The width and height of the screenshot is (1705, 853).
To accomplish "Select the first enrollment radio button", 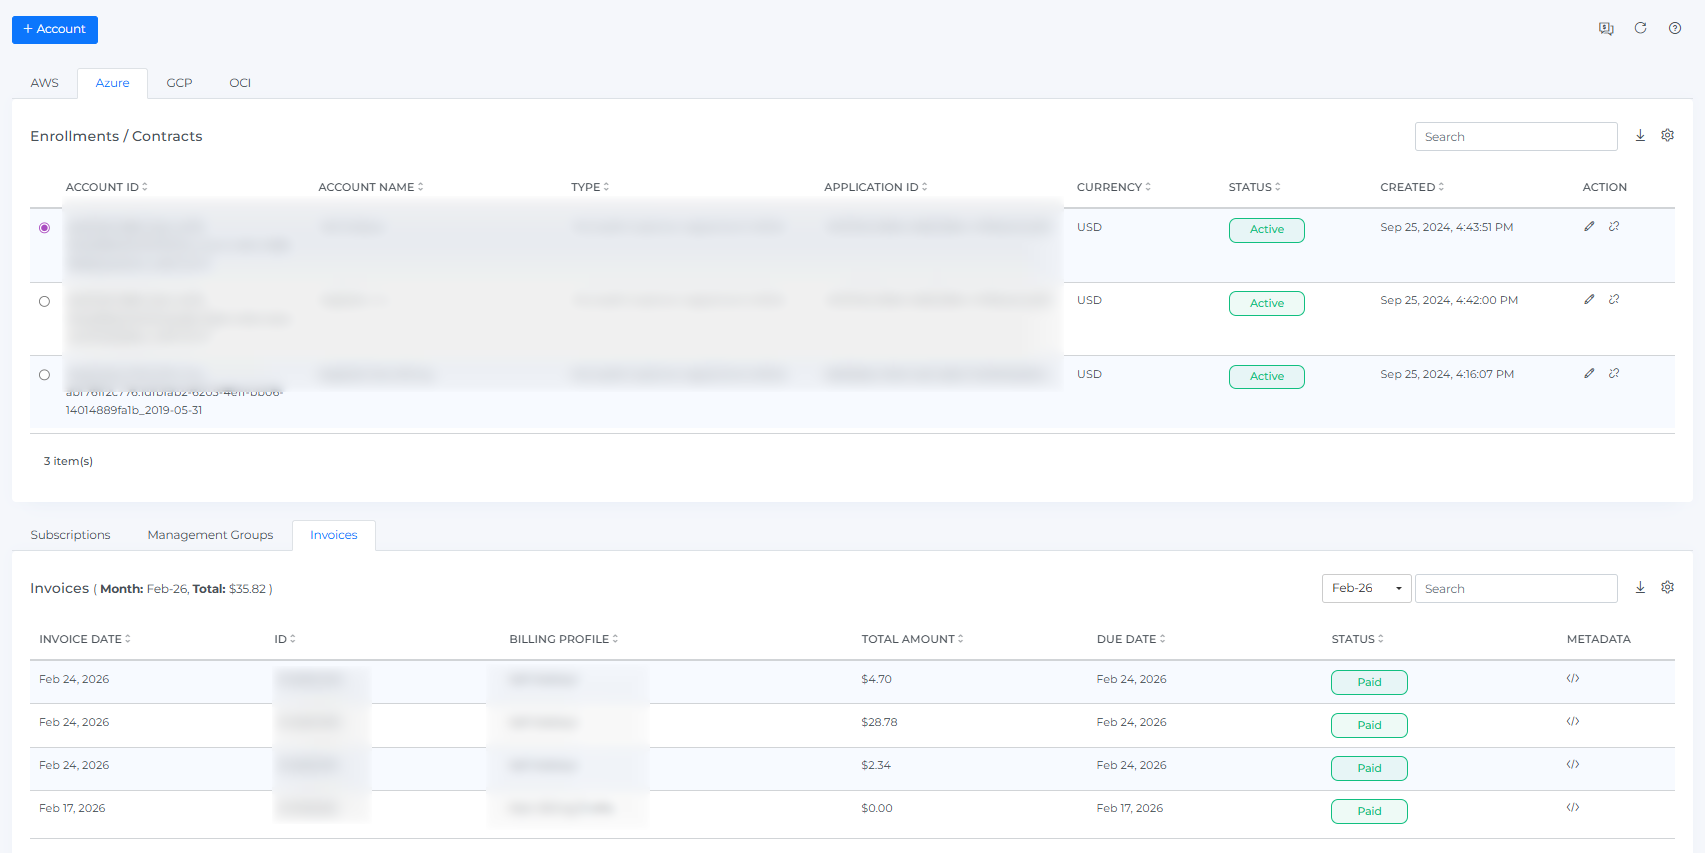I will pyautogui.click(x=44, y=228).
